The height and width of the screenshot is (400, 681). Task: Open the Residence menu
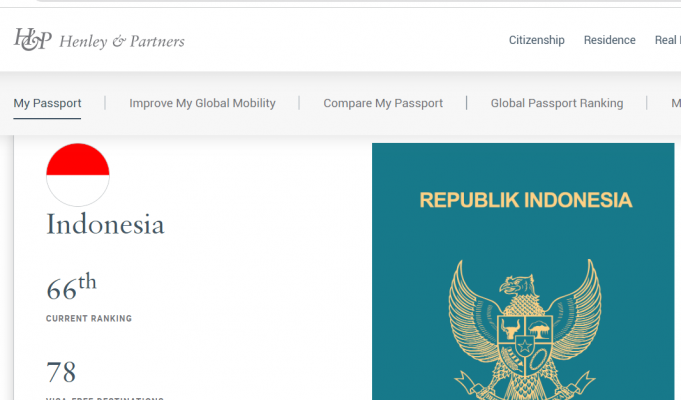coord(610,40)
